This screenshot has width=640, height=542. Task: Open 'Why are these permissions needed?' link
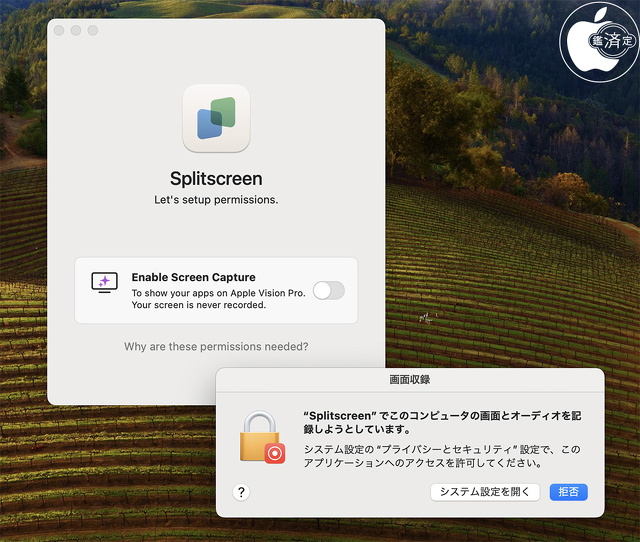[x=216, y=347]
